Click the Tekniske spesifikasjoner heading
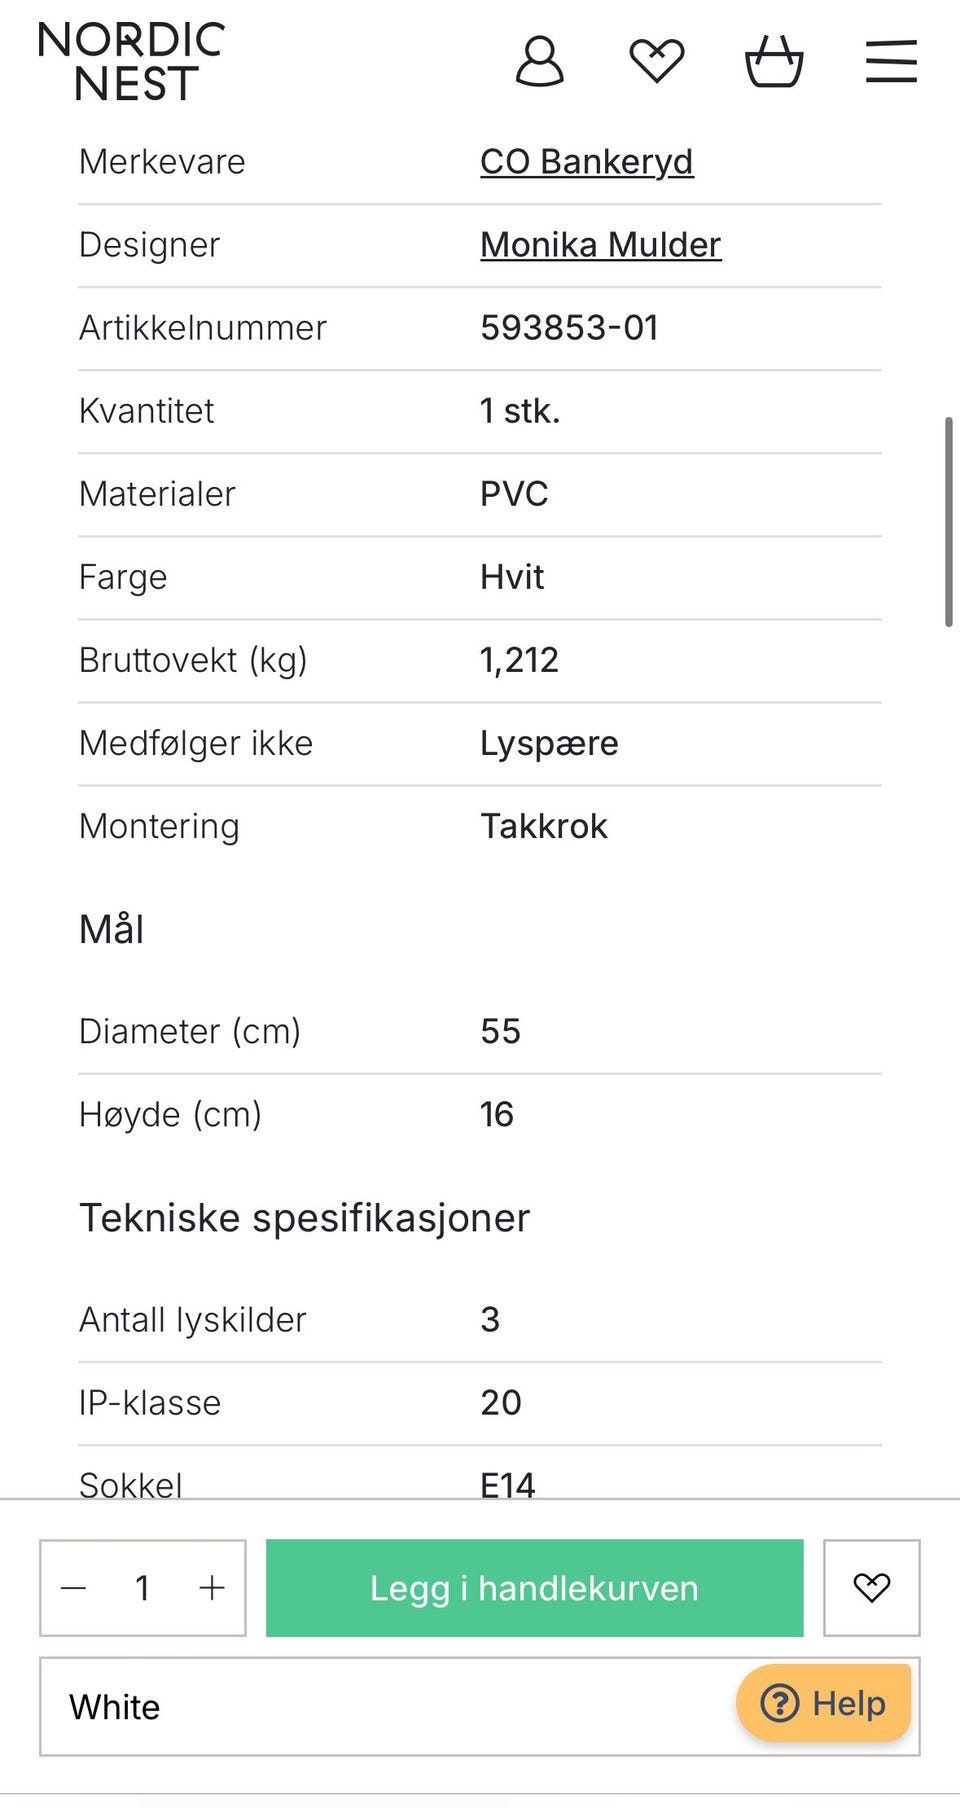960x1808 pixels. (305, 1218)
